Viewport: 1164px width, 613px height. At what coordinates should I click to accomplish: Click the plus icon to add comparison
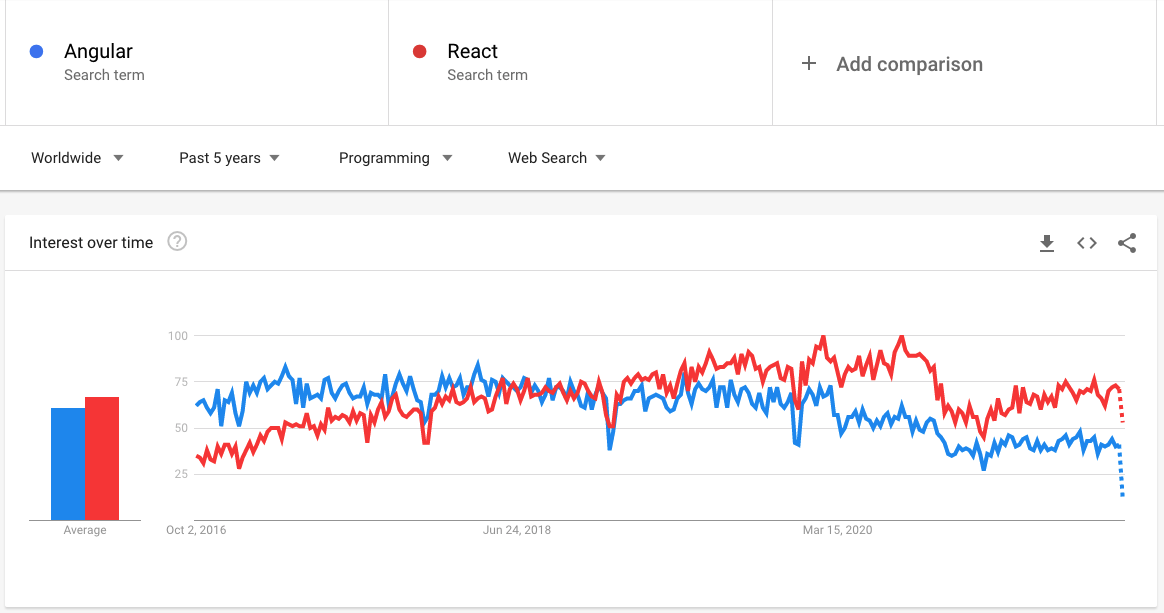[x=809, y=64]
